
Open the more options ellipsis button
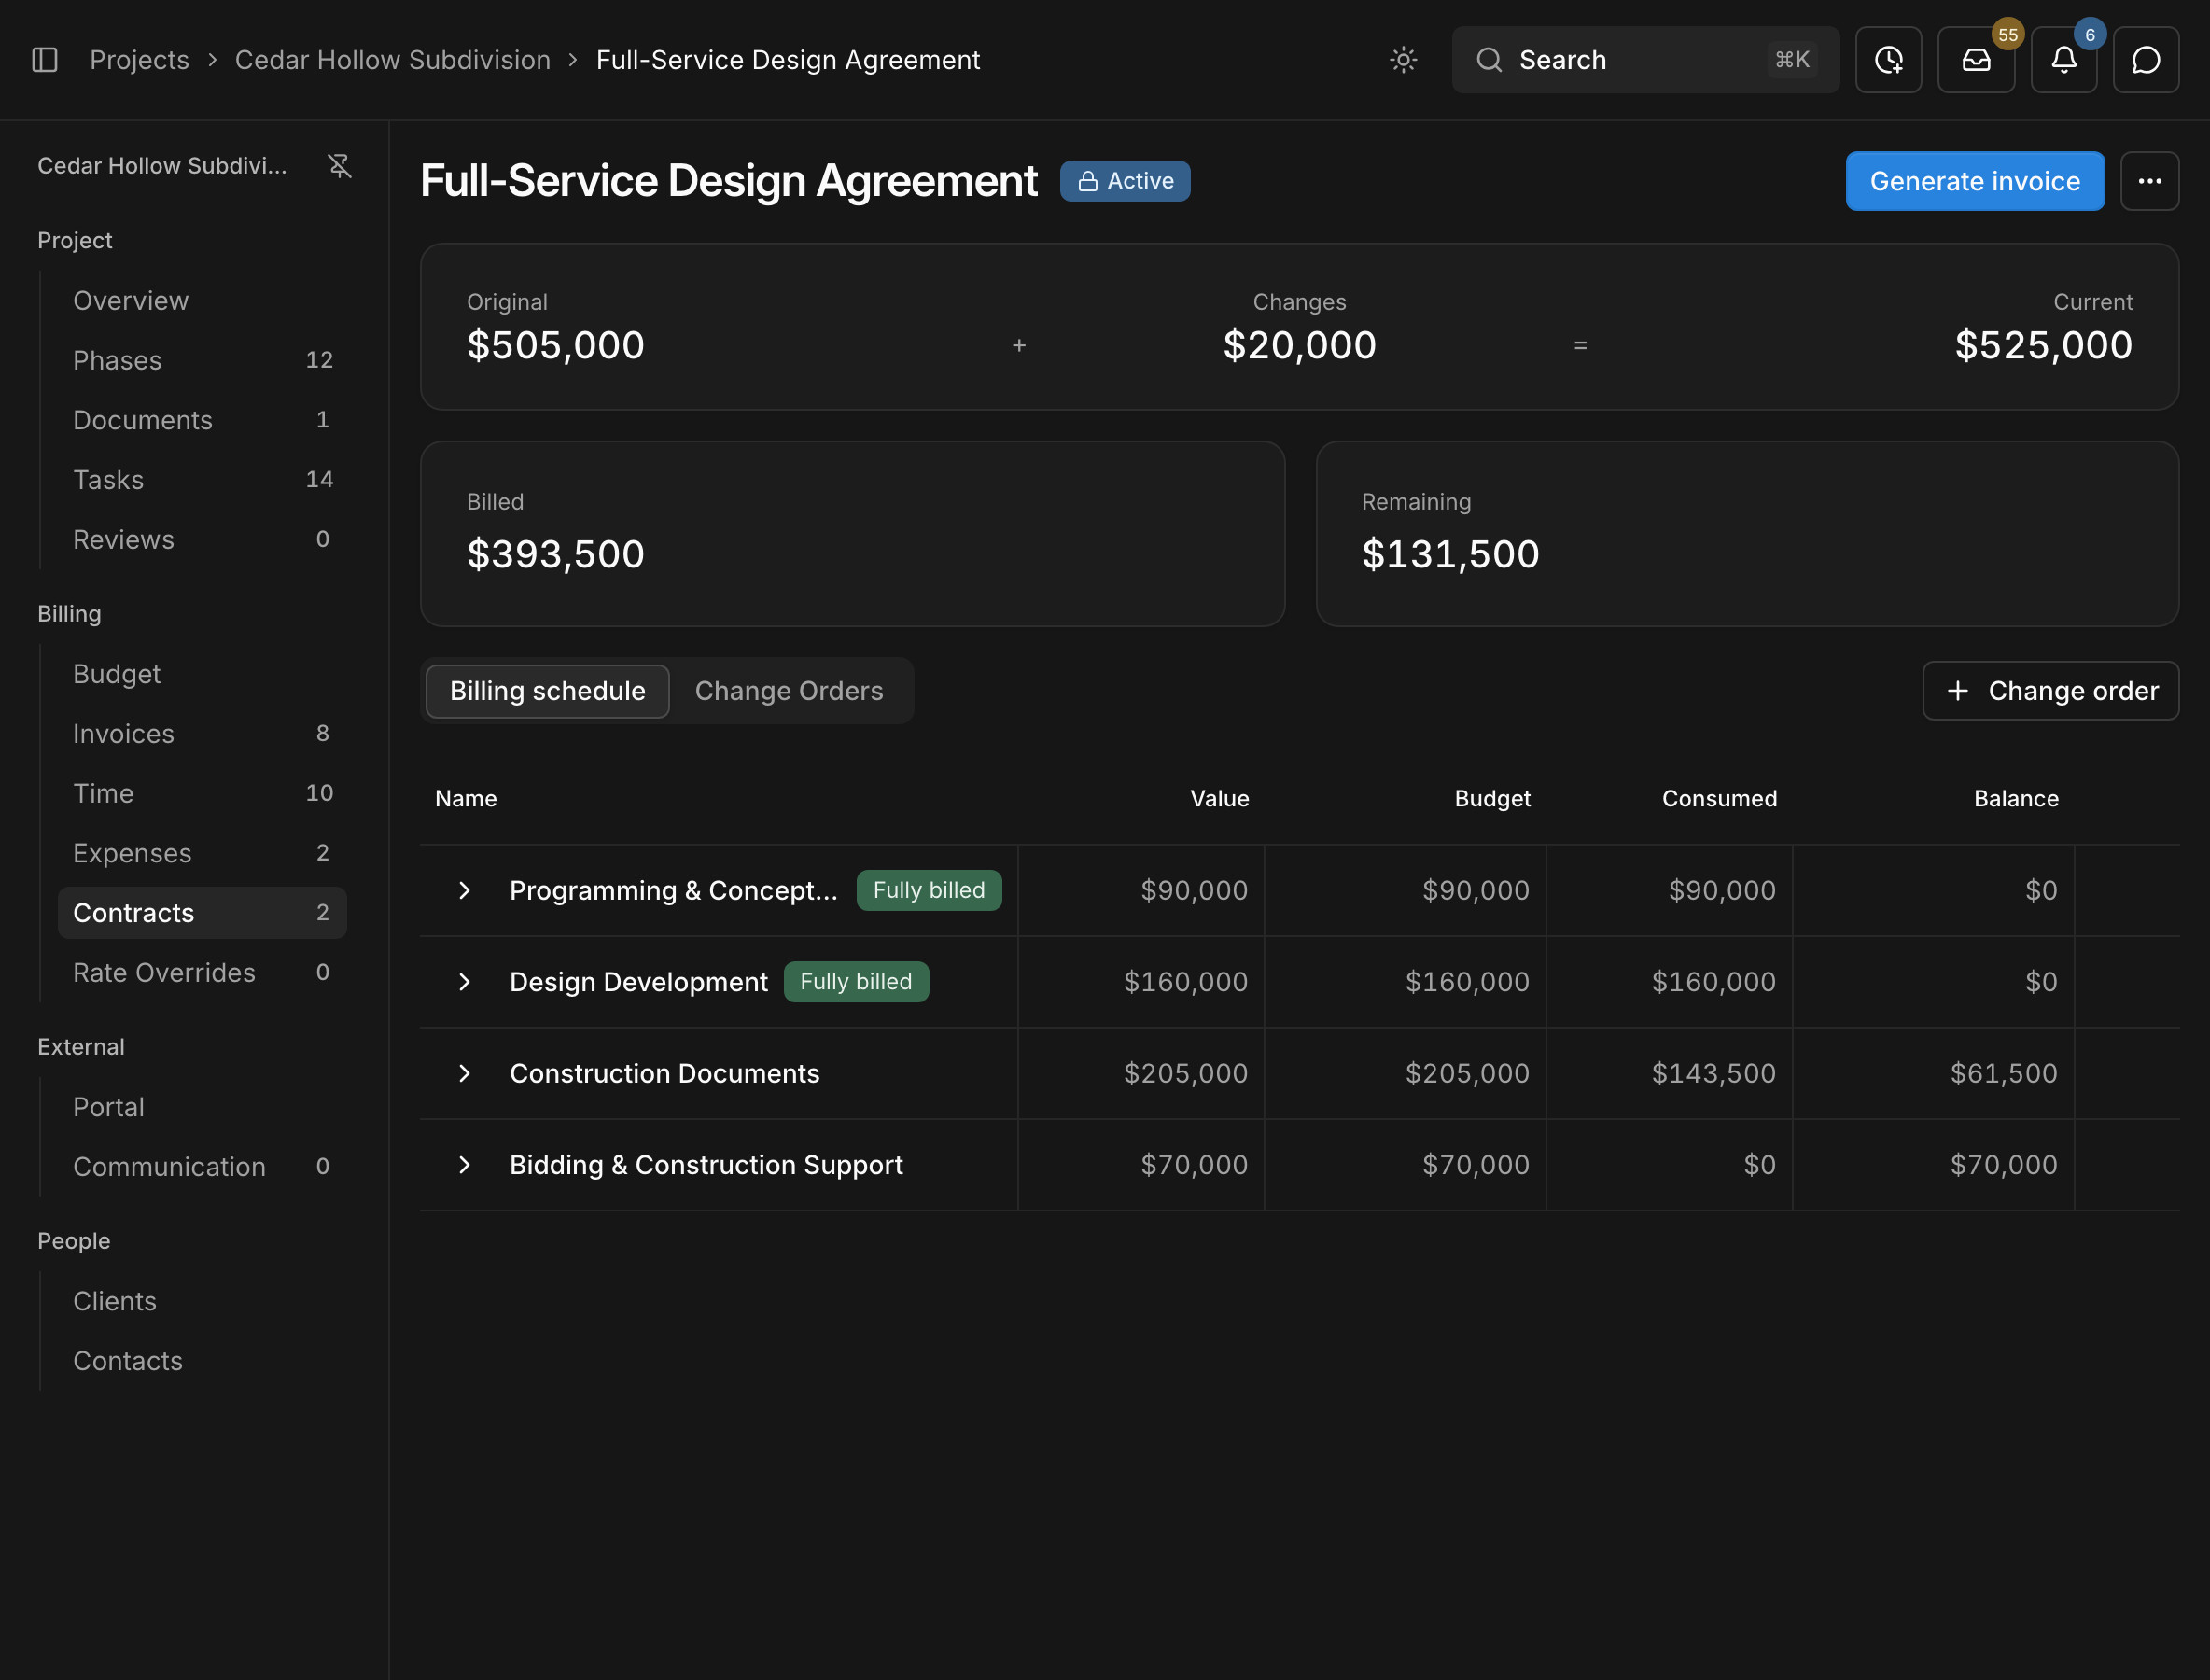[2150, 181]
